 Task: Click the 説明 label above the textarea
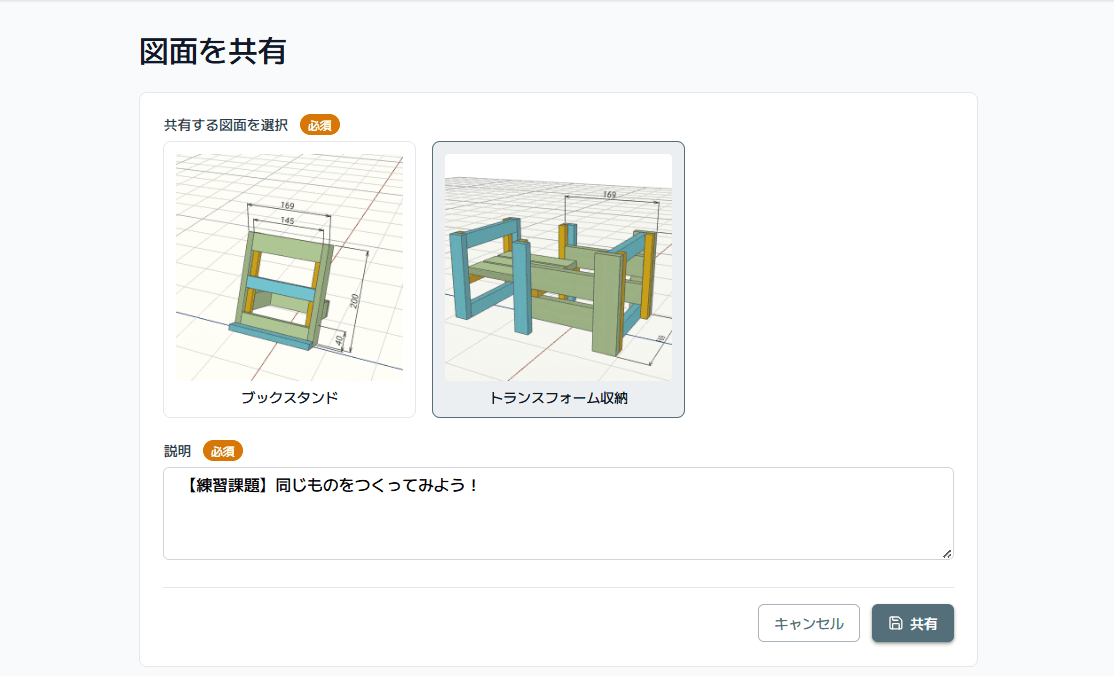(175, 450)
